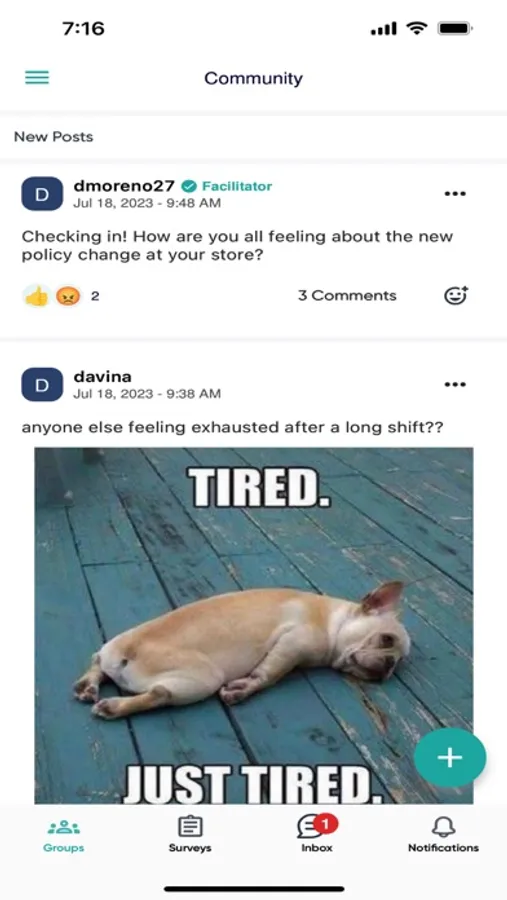This screenshot has width=507, height=900.
Task: Open the Inbox with one unread message
Action: (317, 835)
